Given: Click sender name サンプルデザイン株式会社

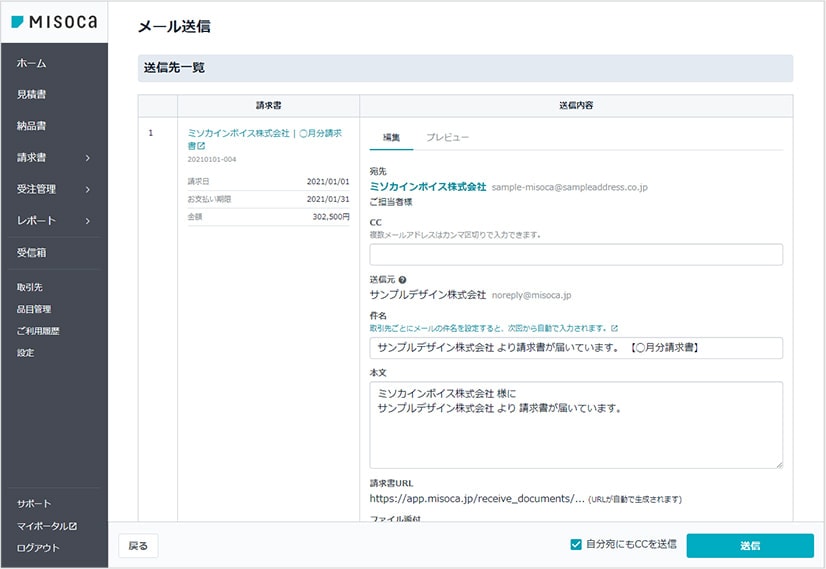Looking at the screenshot, I should pyautogui.click(x=428, y=295).
